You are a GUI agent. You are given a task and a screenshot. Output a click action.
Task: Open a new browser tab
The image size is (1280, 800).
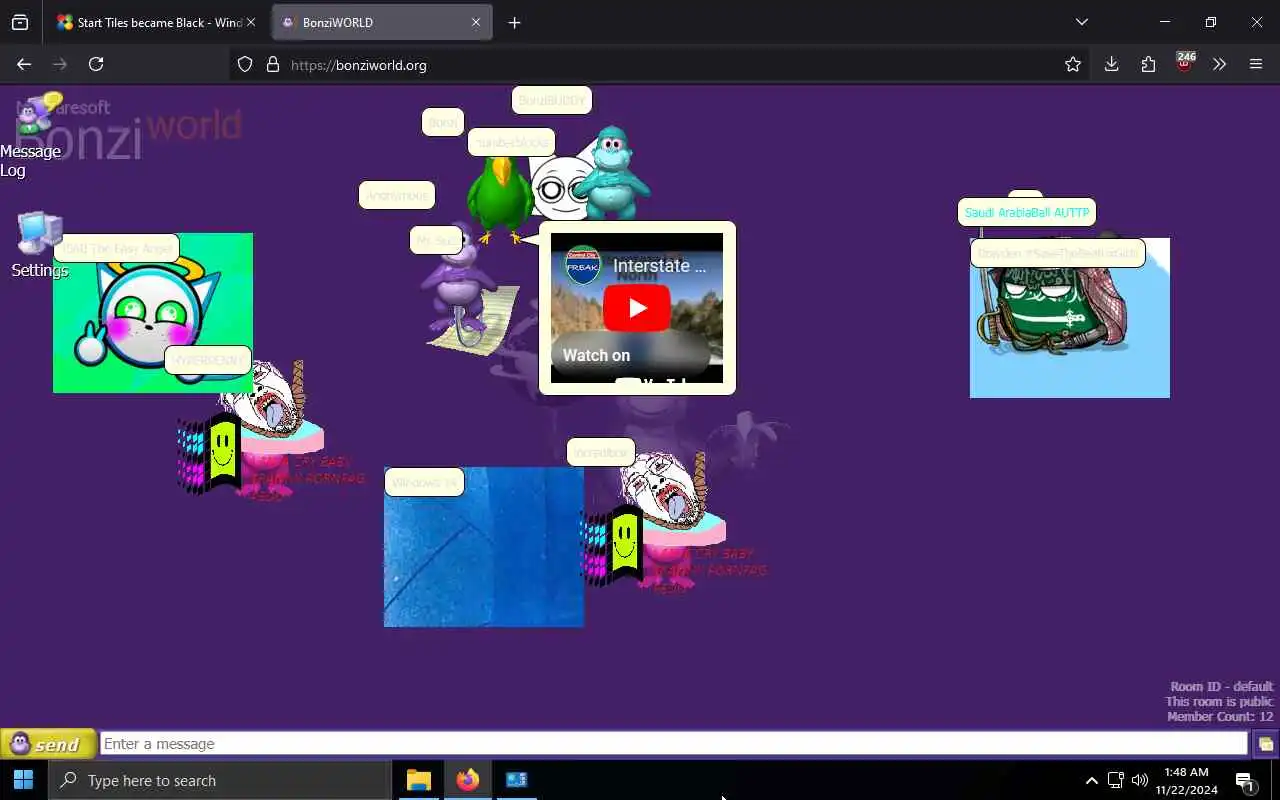pos(514,22)
